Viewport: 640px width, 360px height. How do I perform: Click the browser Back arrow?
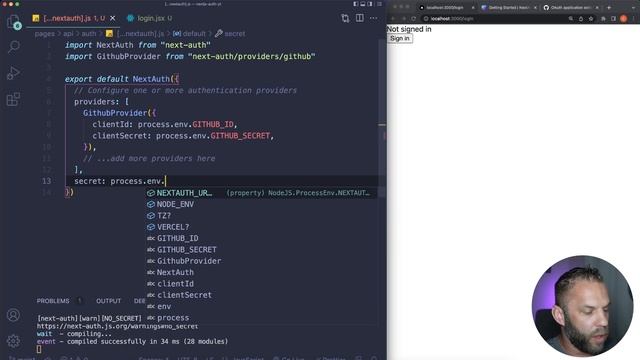(x=393, y=18)
